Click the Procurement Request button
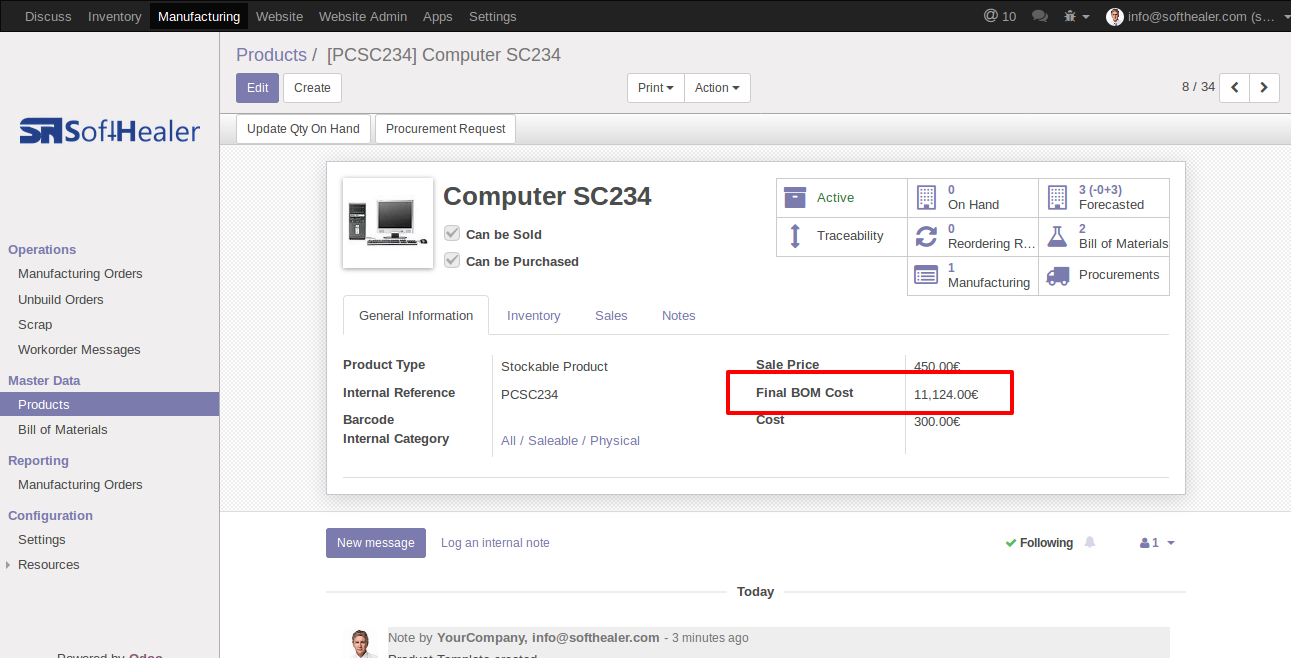Viewport: 1291px width, 658px height. pos(446,129)
